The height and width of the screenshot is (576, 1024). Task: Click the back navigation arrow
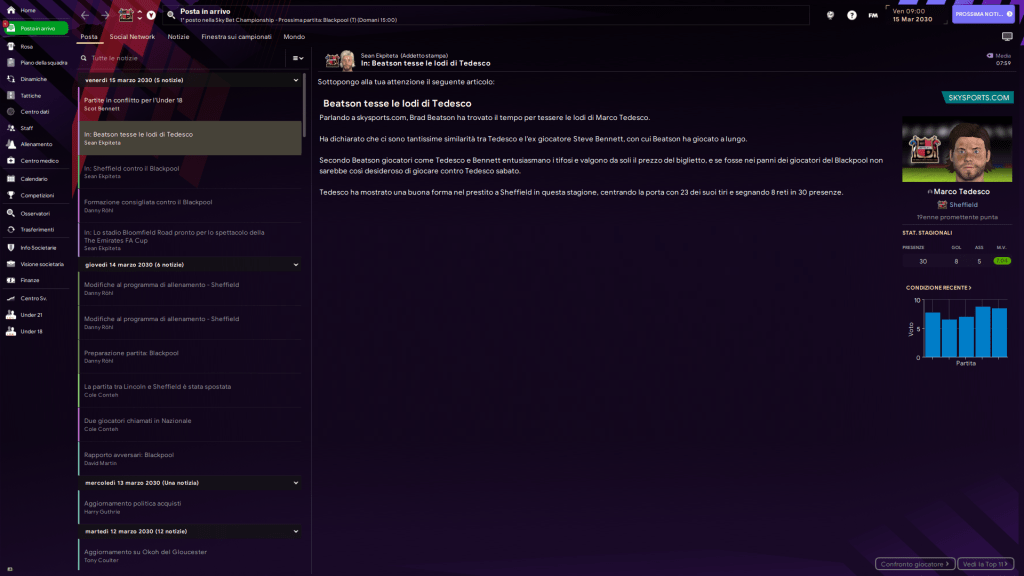click(x=85, y=15)
